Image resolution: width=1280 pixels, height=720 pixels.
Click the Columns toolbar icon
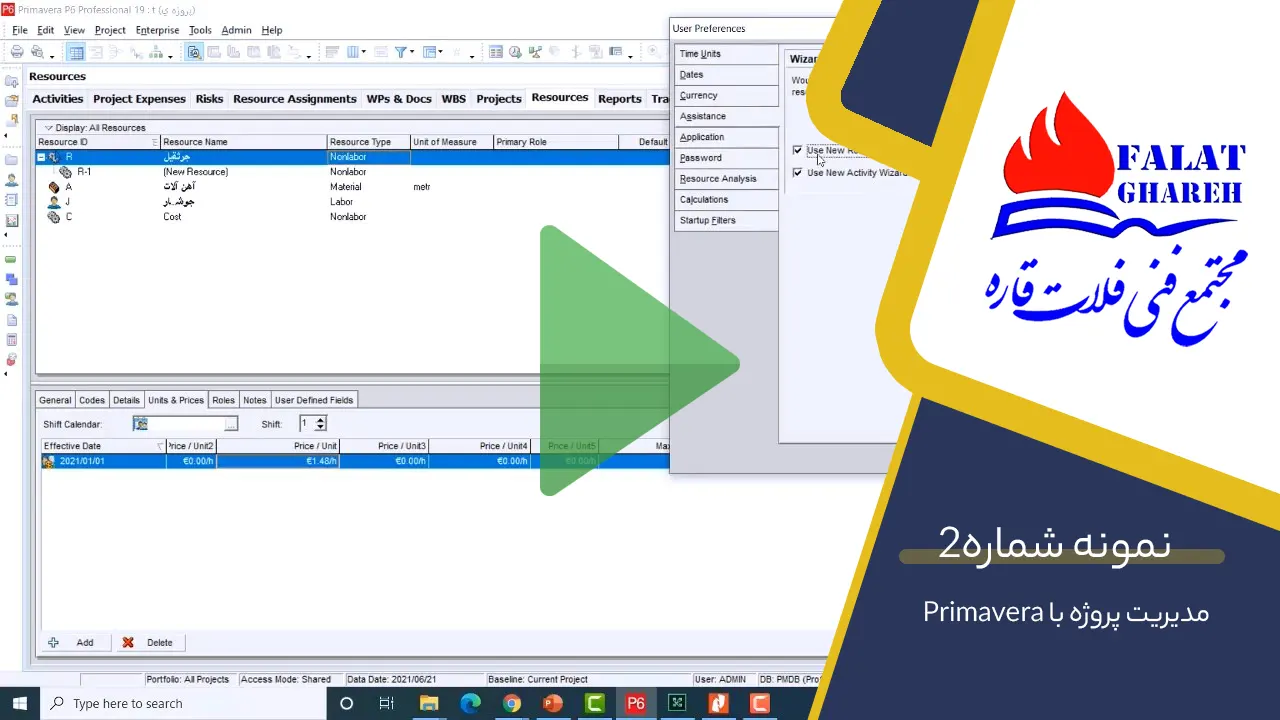coord(353,52)
